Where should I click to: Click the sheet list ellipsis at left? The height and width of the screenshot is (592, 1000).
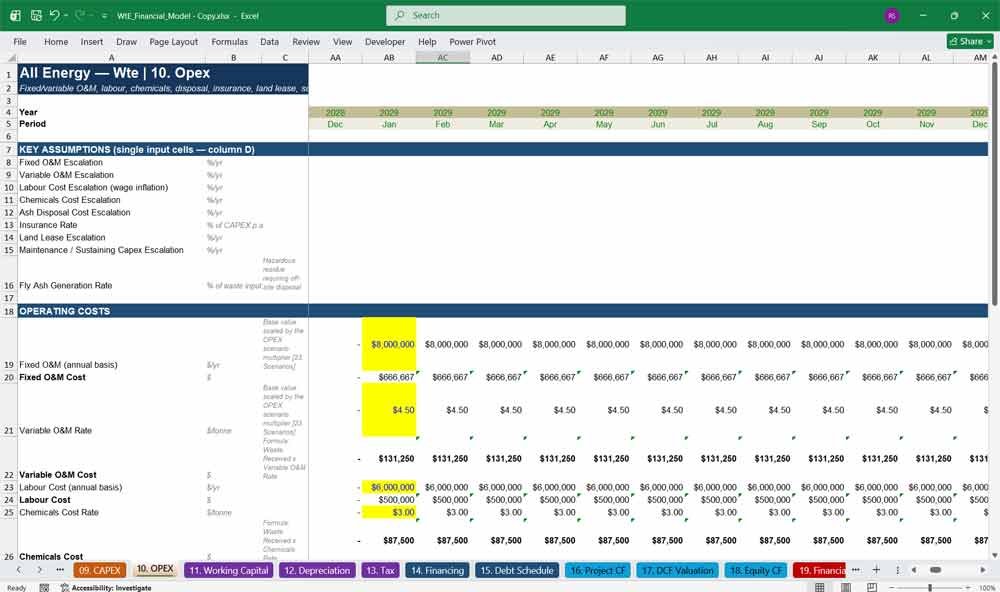click(60, 570)
